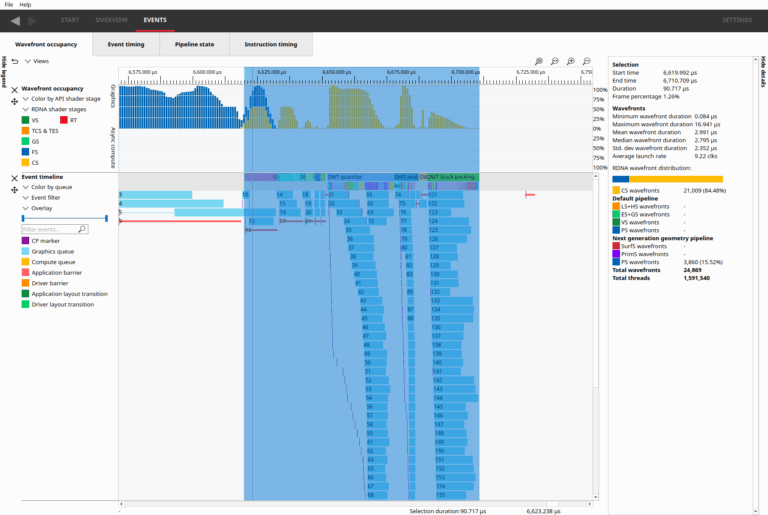The width and height of the screenshot is (768, 515).
Task: Click the orange TCS & TES swatch
Action: (25, 131)
